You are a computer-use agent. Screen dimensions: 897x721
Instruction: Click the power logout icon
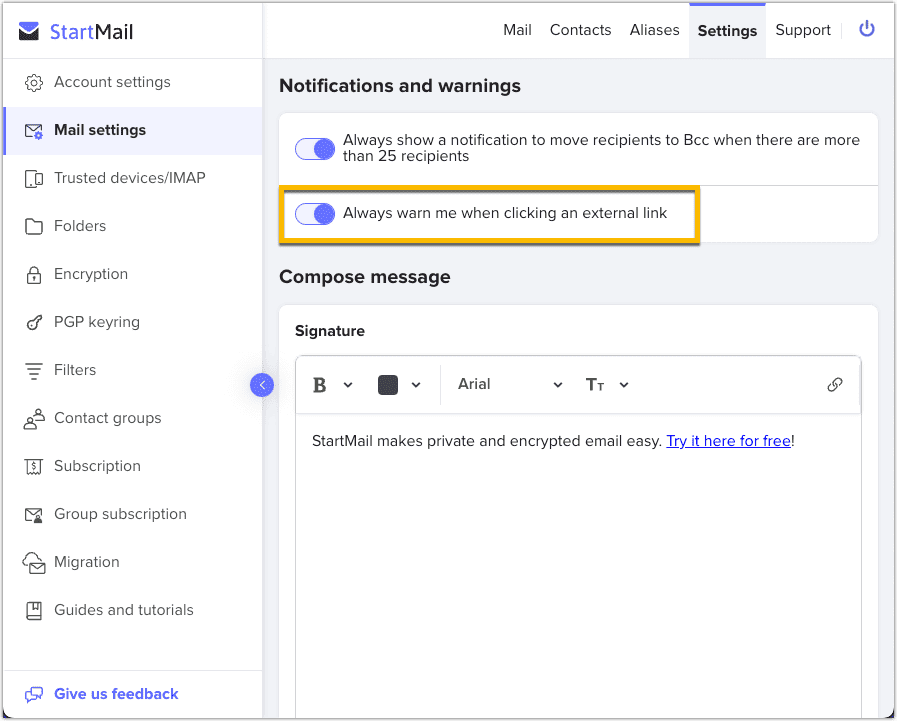pyautogui.click(x=866, y=30)
